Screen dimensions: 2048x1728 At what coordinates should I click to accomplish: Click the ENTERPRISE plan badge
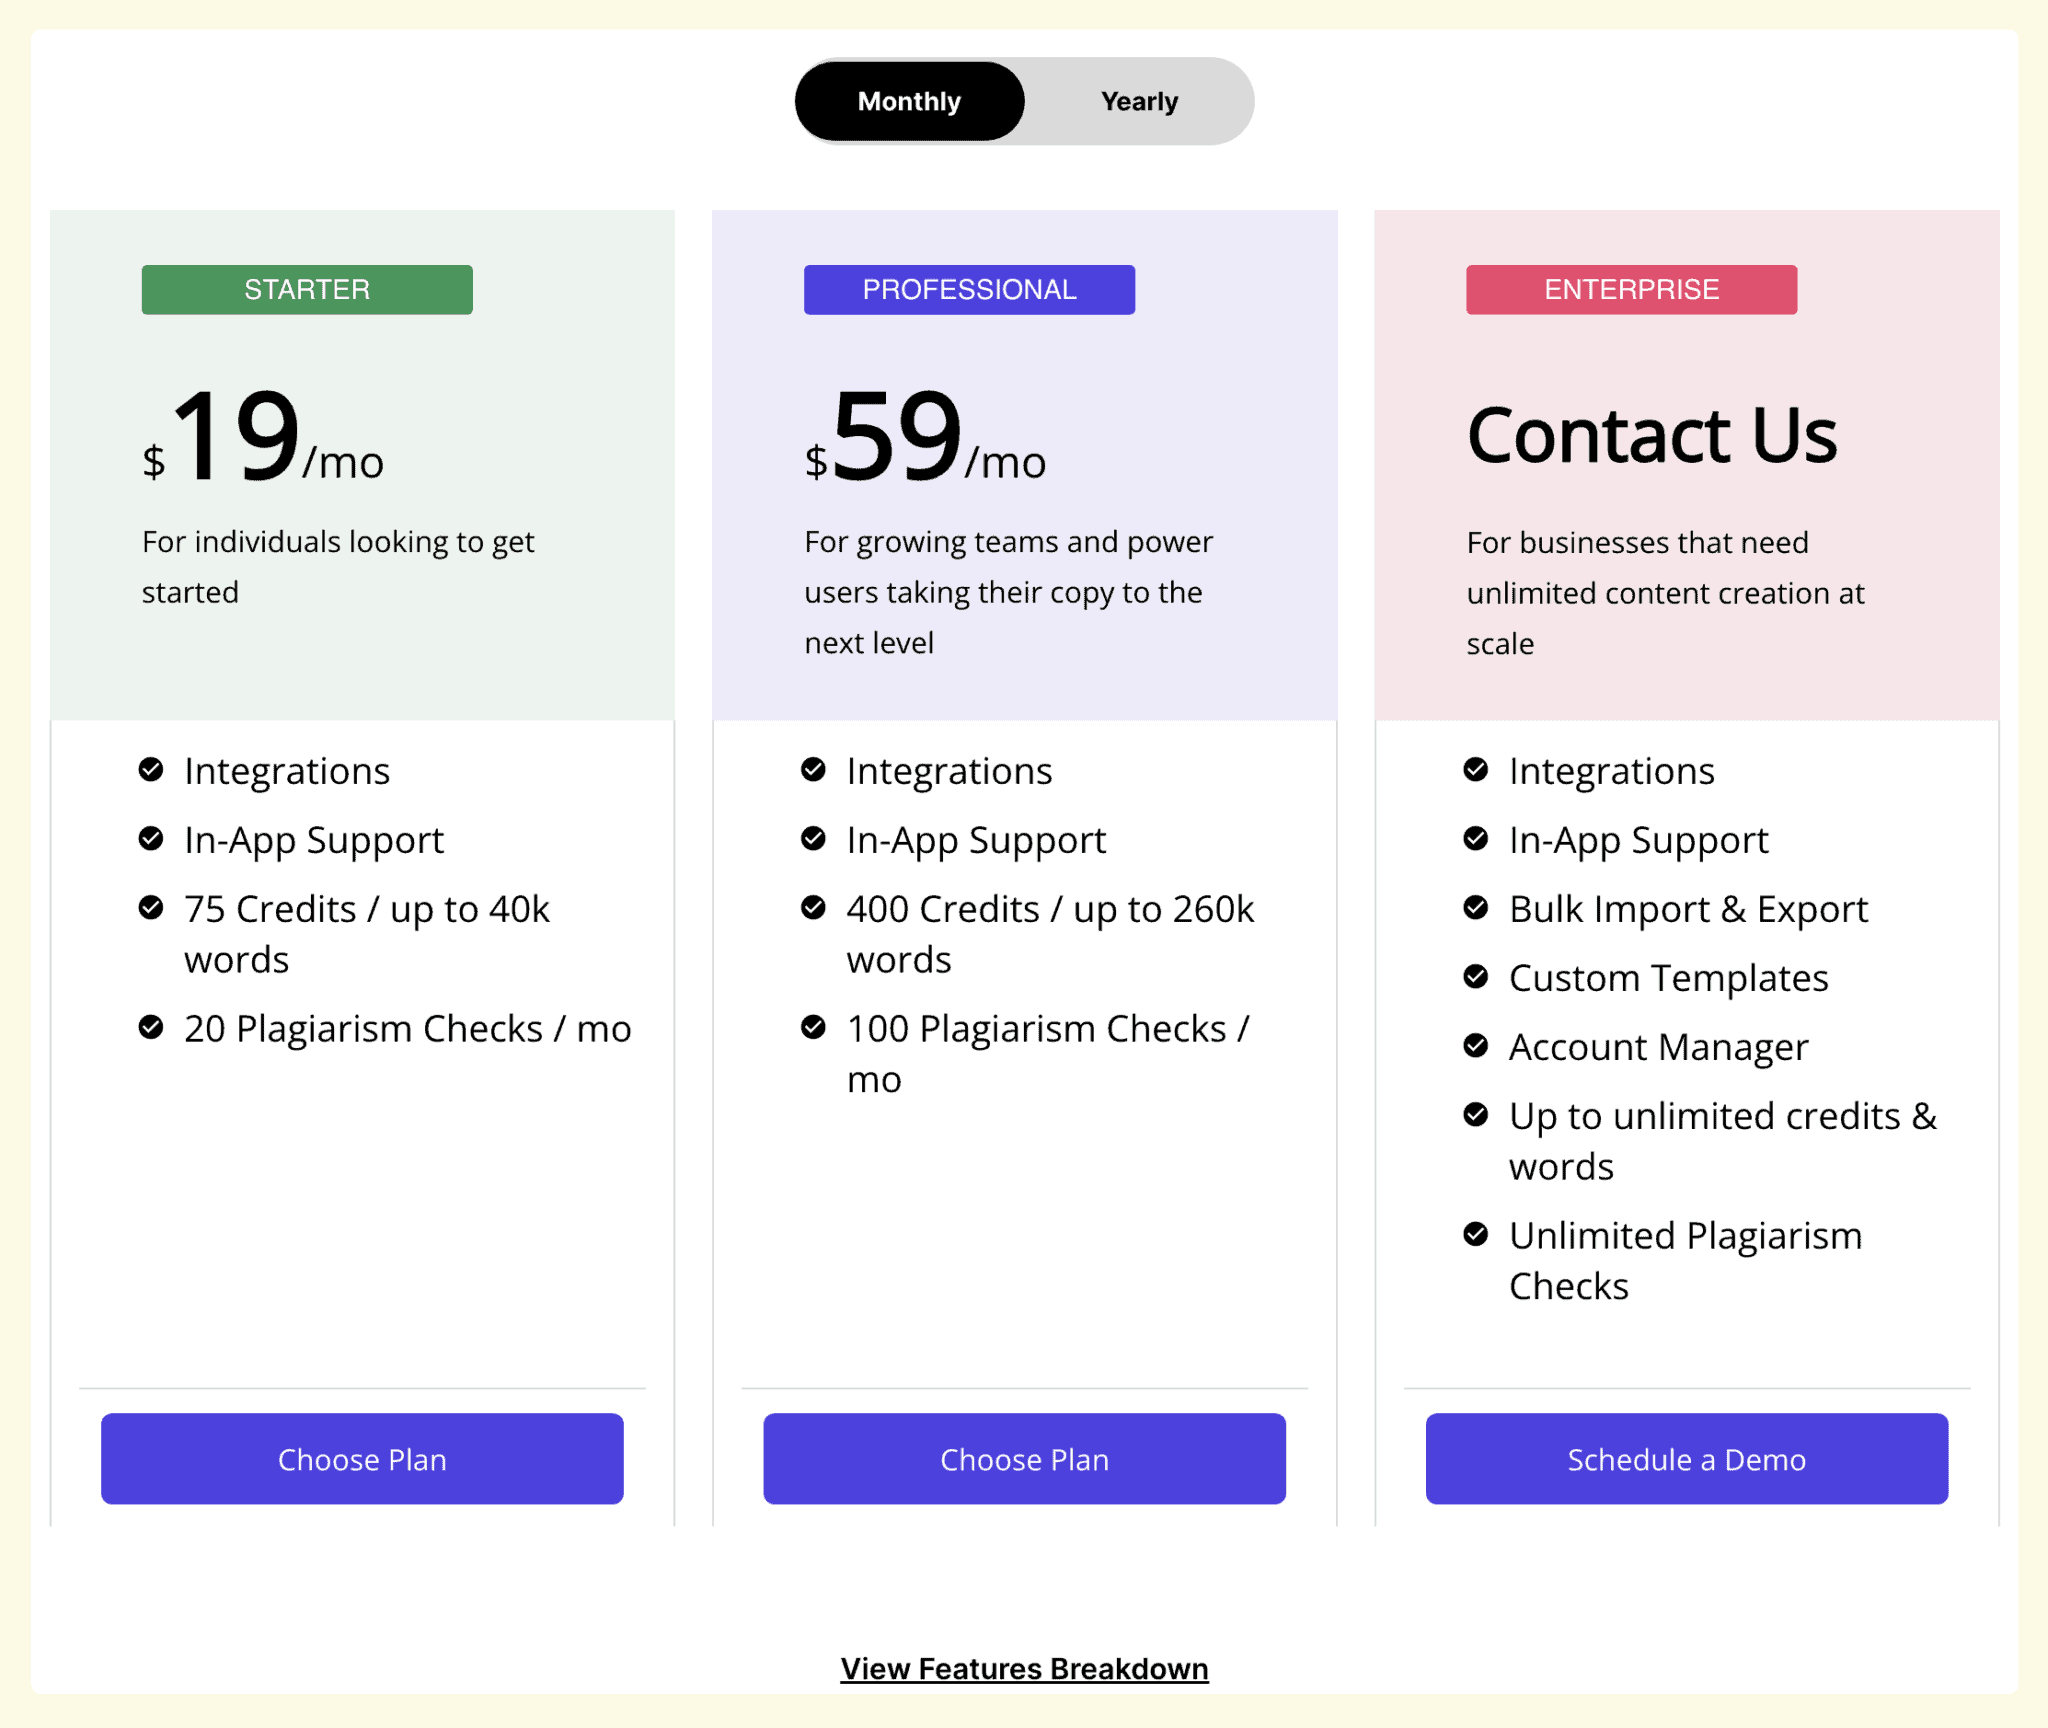tap(1630, 289)
